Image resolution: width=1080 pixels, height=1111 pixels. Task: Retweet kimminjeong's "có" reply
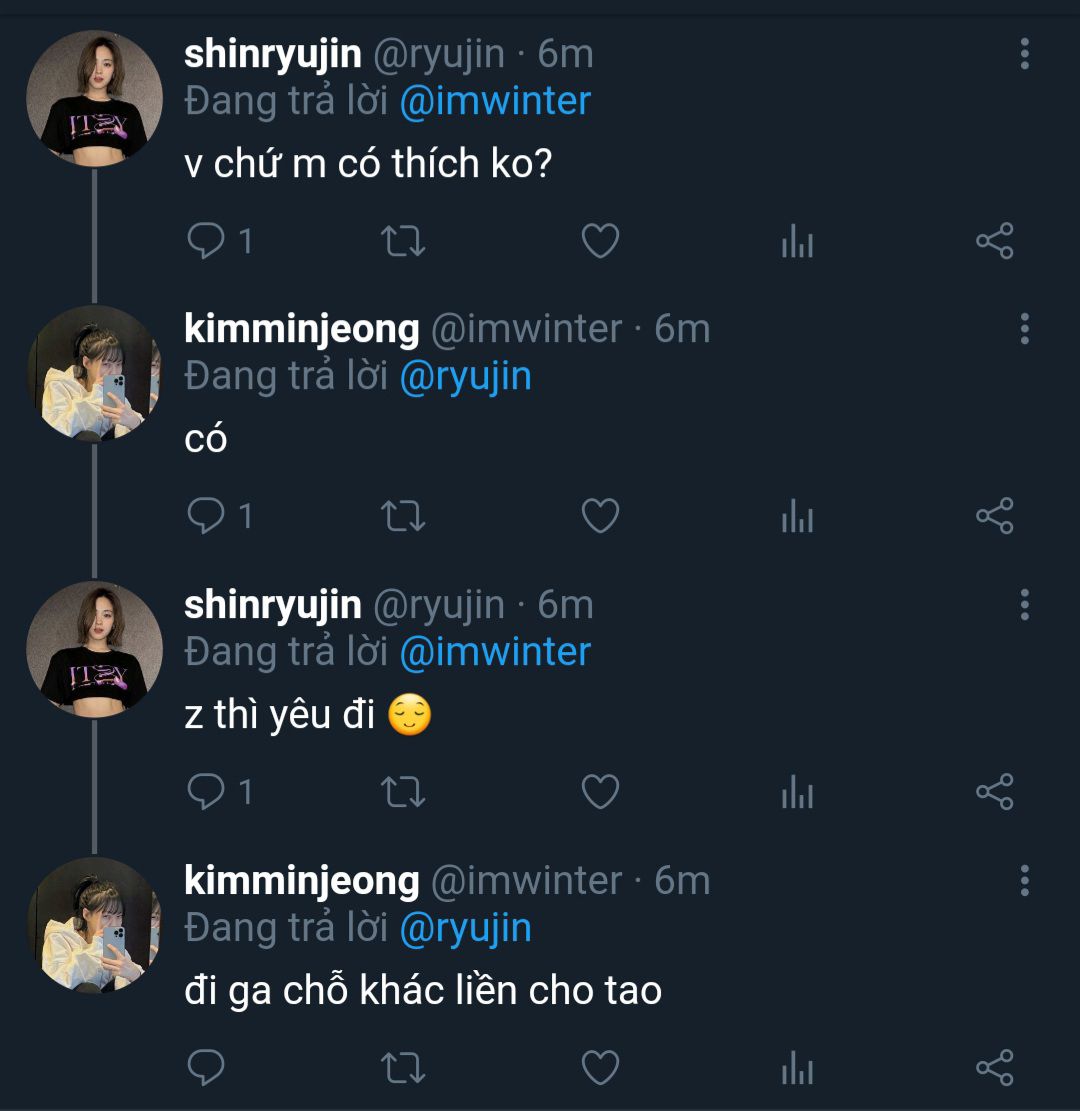click(404, 516)
